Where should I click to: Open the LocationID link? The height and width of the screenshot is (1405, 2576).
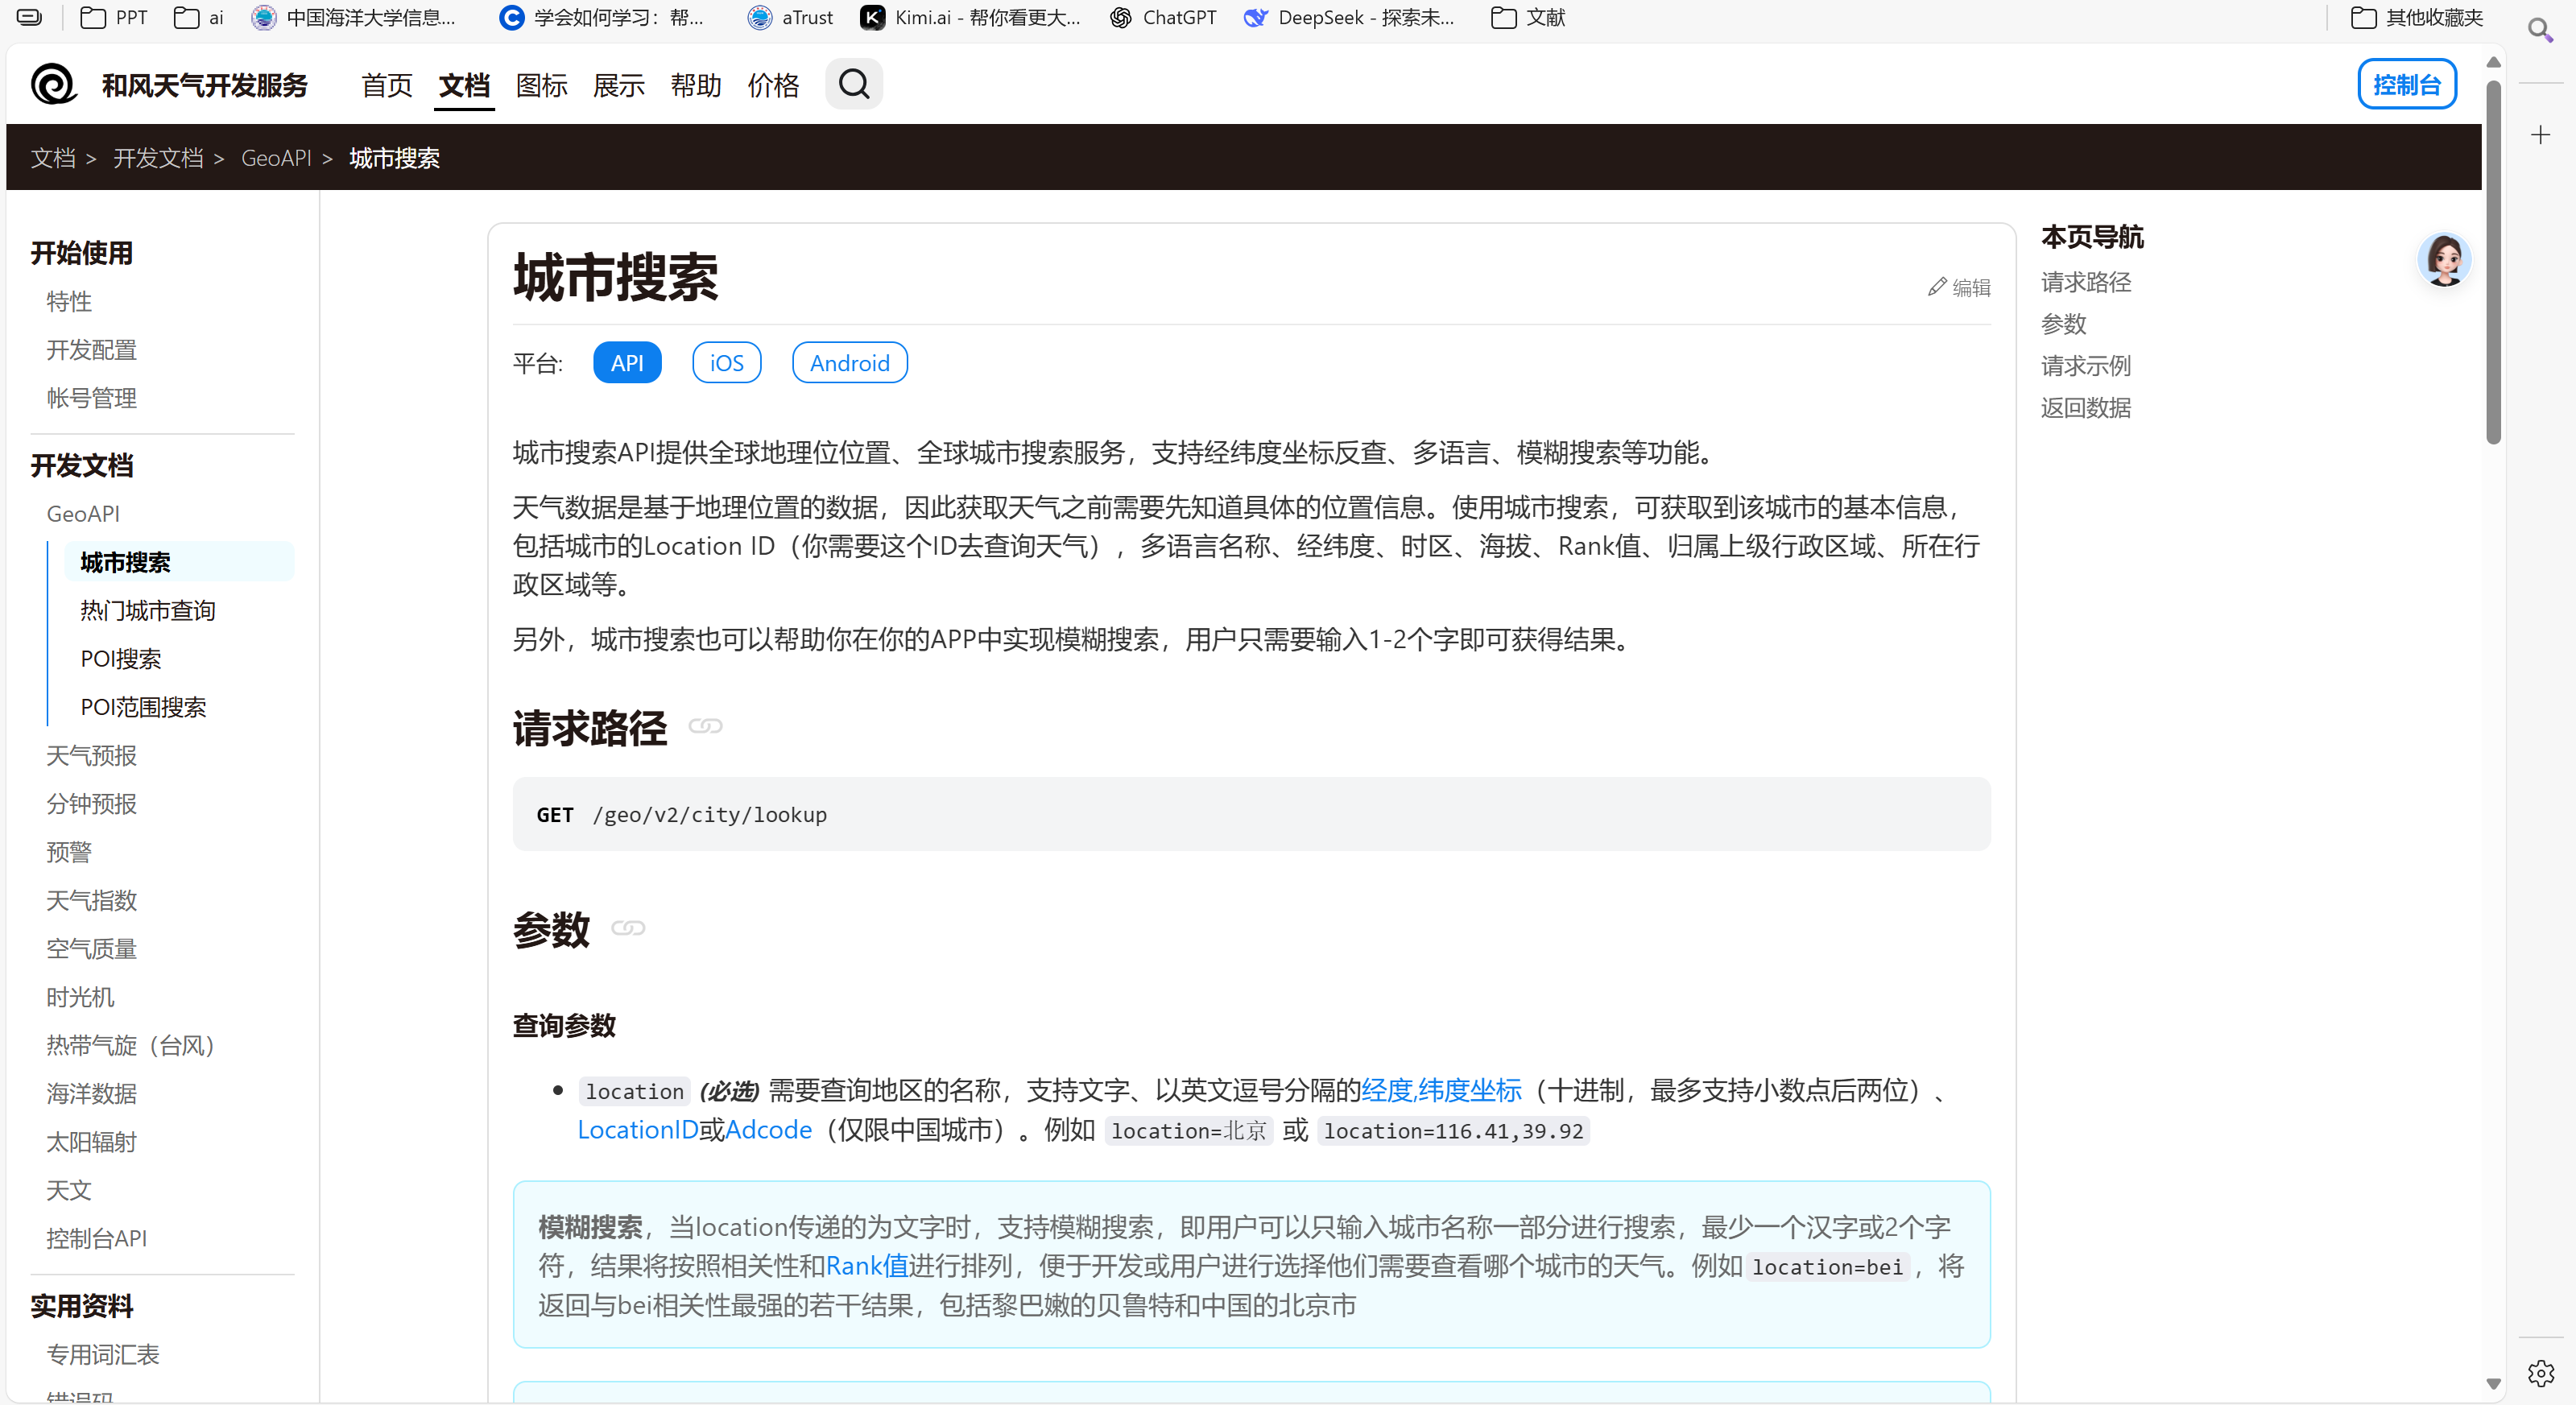pos(637,1130)
